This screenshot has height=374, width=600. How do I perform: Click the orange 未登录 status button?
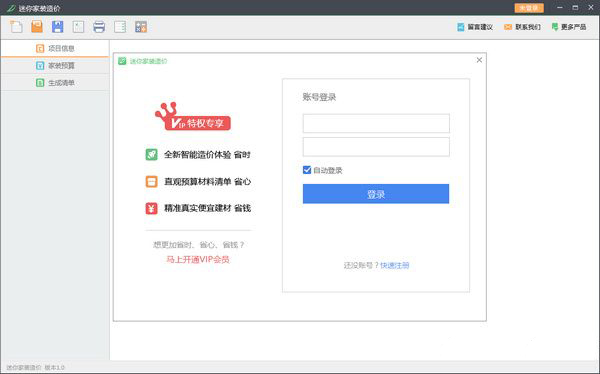tap(529, 8)
